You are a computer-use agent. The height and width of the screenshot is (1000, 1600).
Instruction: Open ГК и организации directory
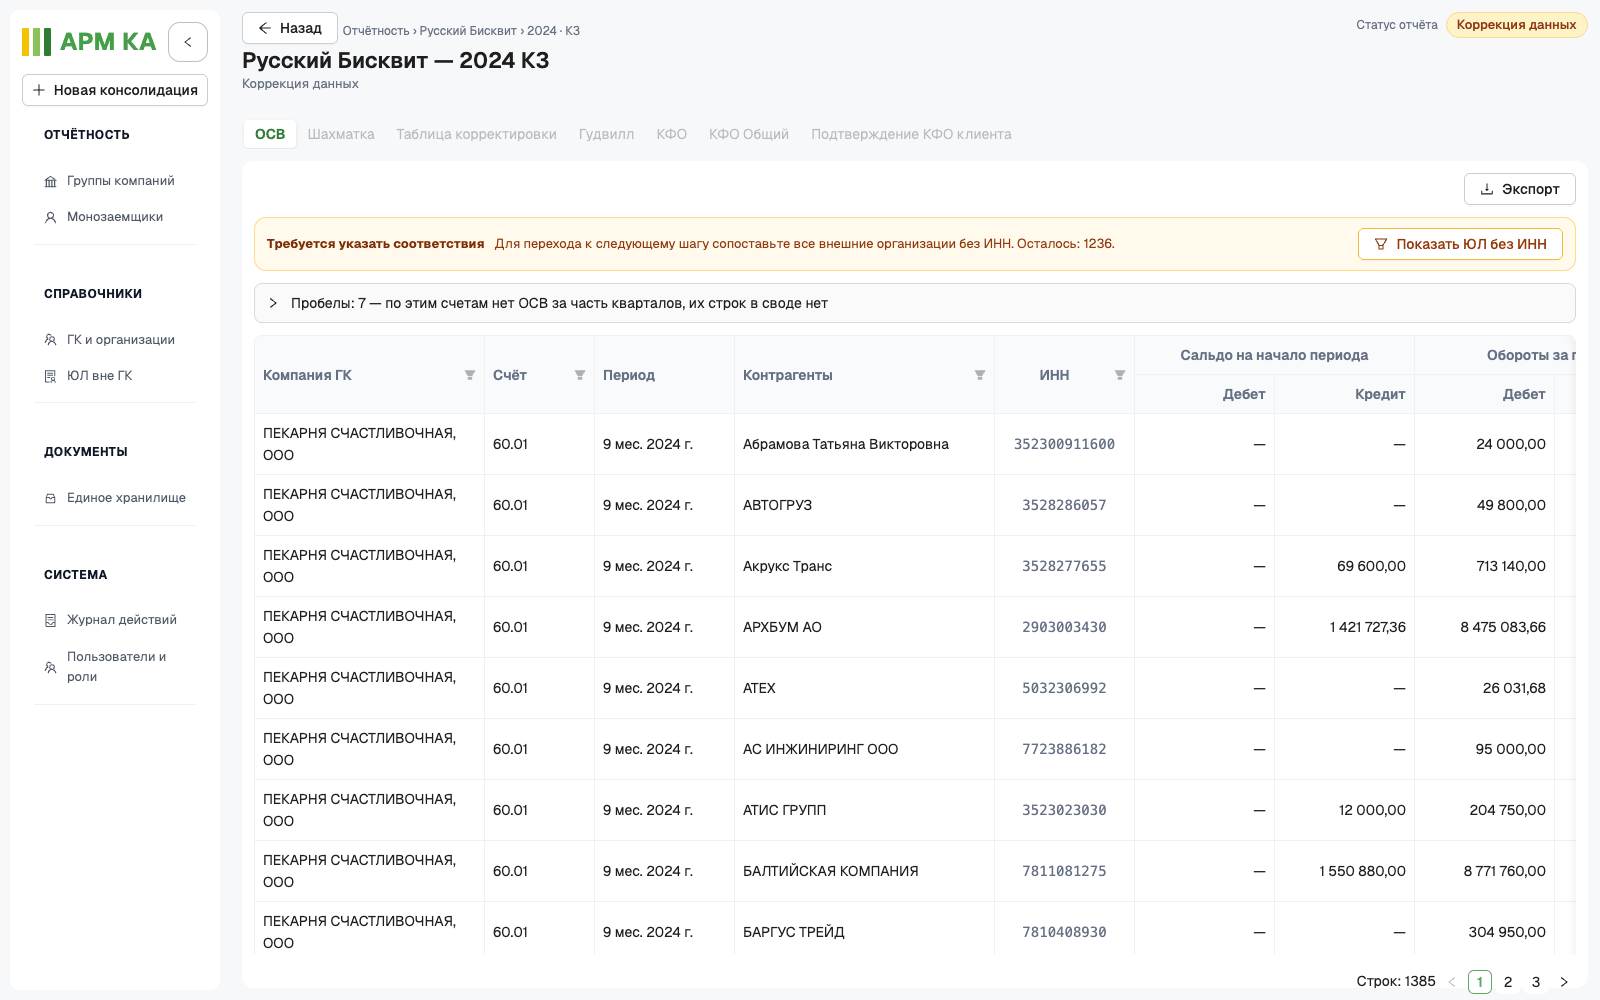(x=120, y=340)
